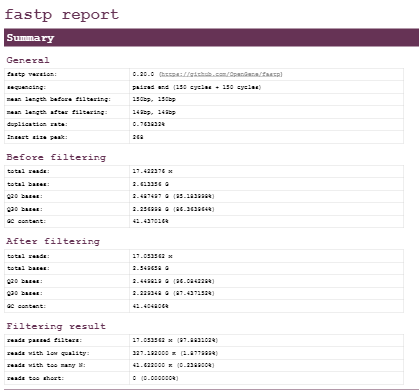Click Q30 bases value under Before filtering

click(x=173, y=209)
